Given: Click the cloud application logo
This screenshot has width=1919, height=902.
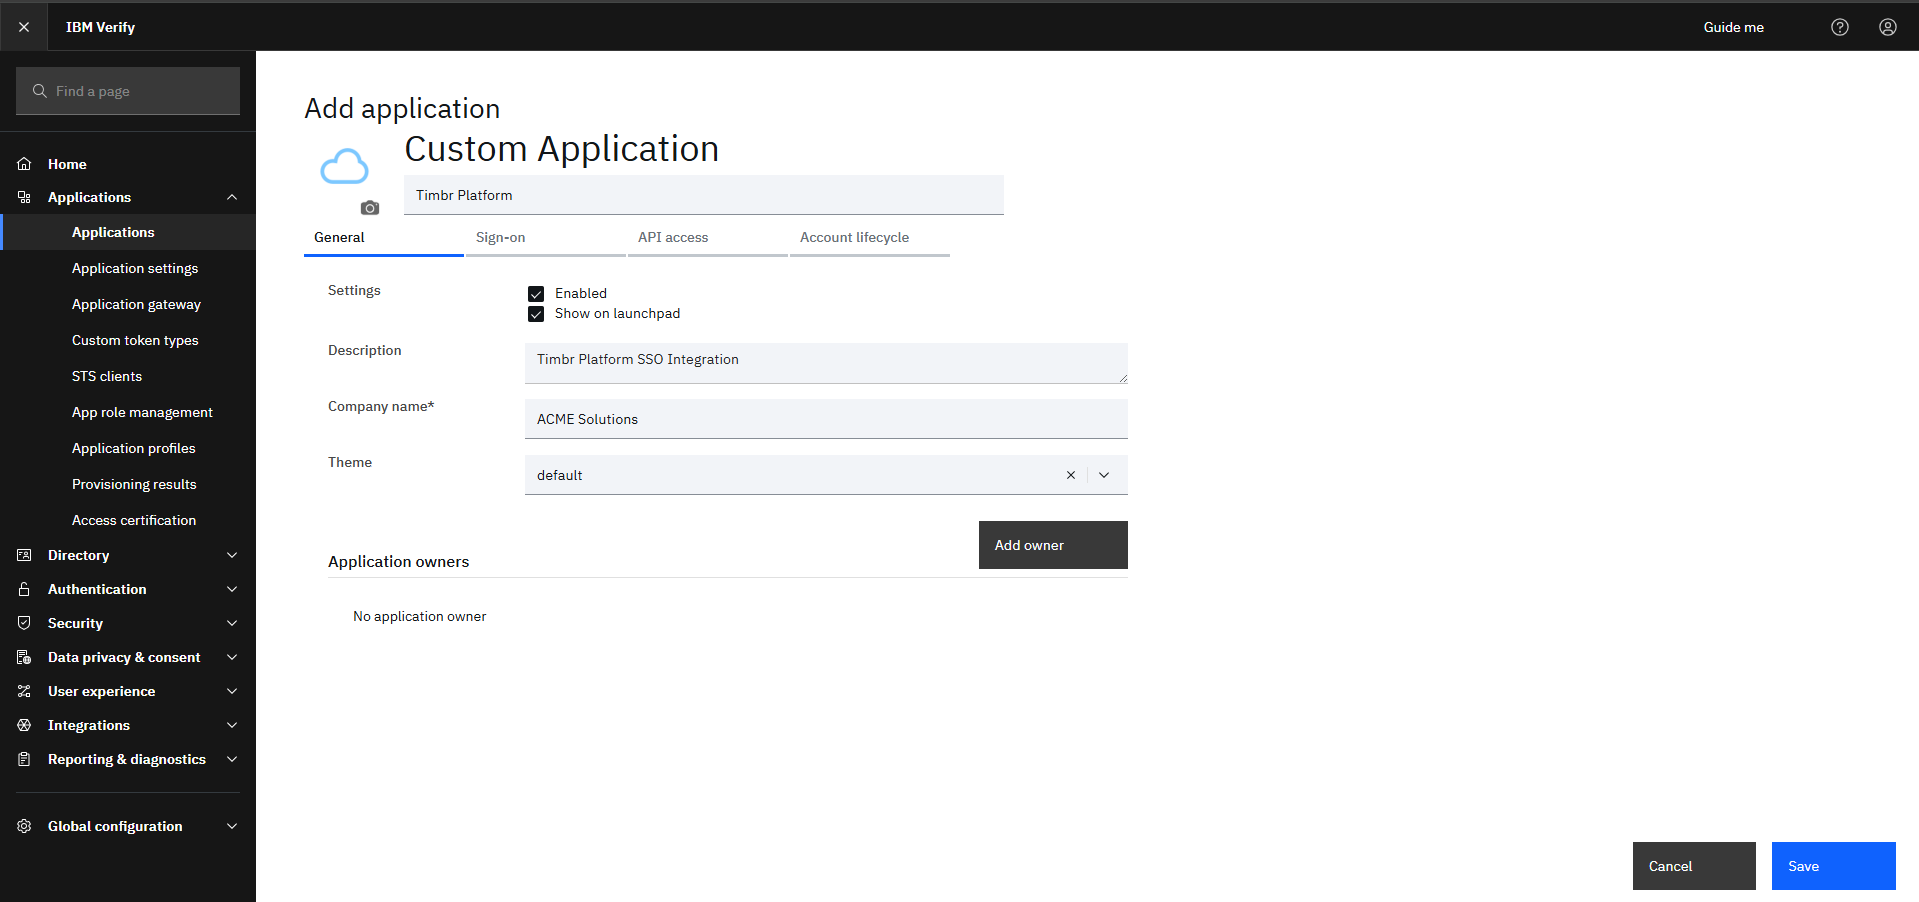Looking at the screenshot, I should (x=344, y=166).
